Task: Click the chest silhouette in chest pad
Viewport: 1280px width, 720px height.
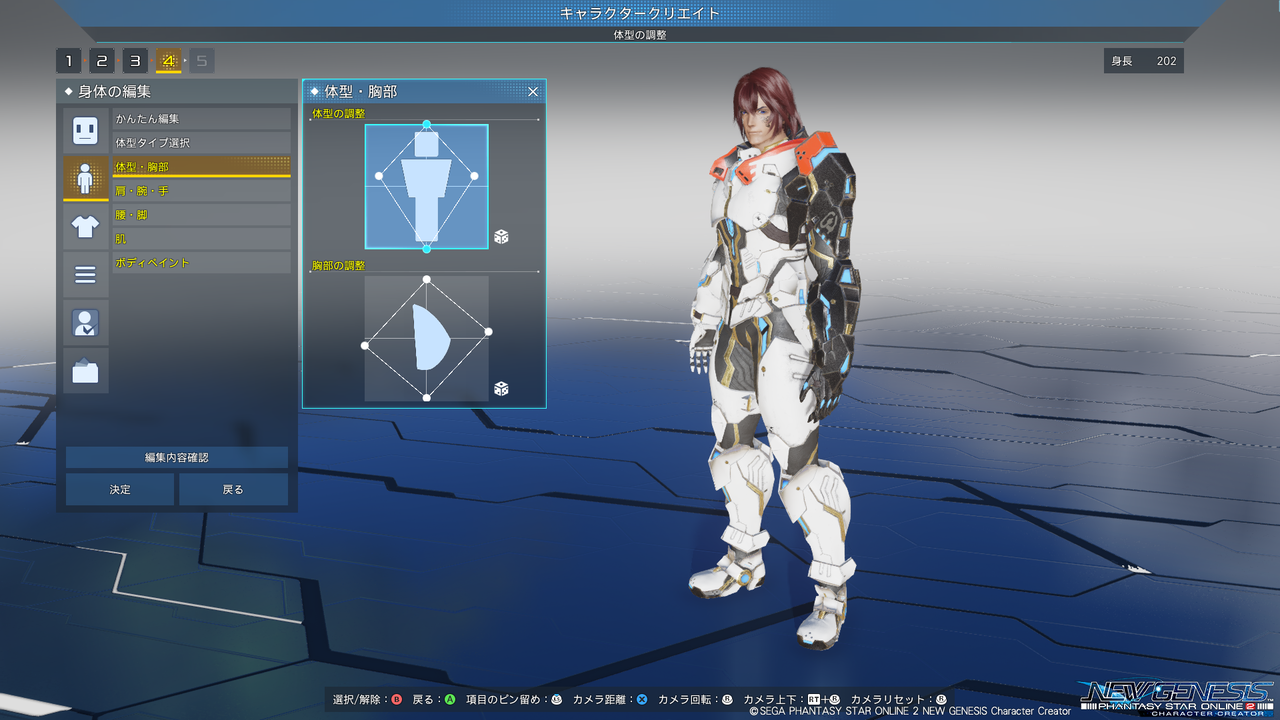Action: 431,338
